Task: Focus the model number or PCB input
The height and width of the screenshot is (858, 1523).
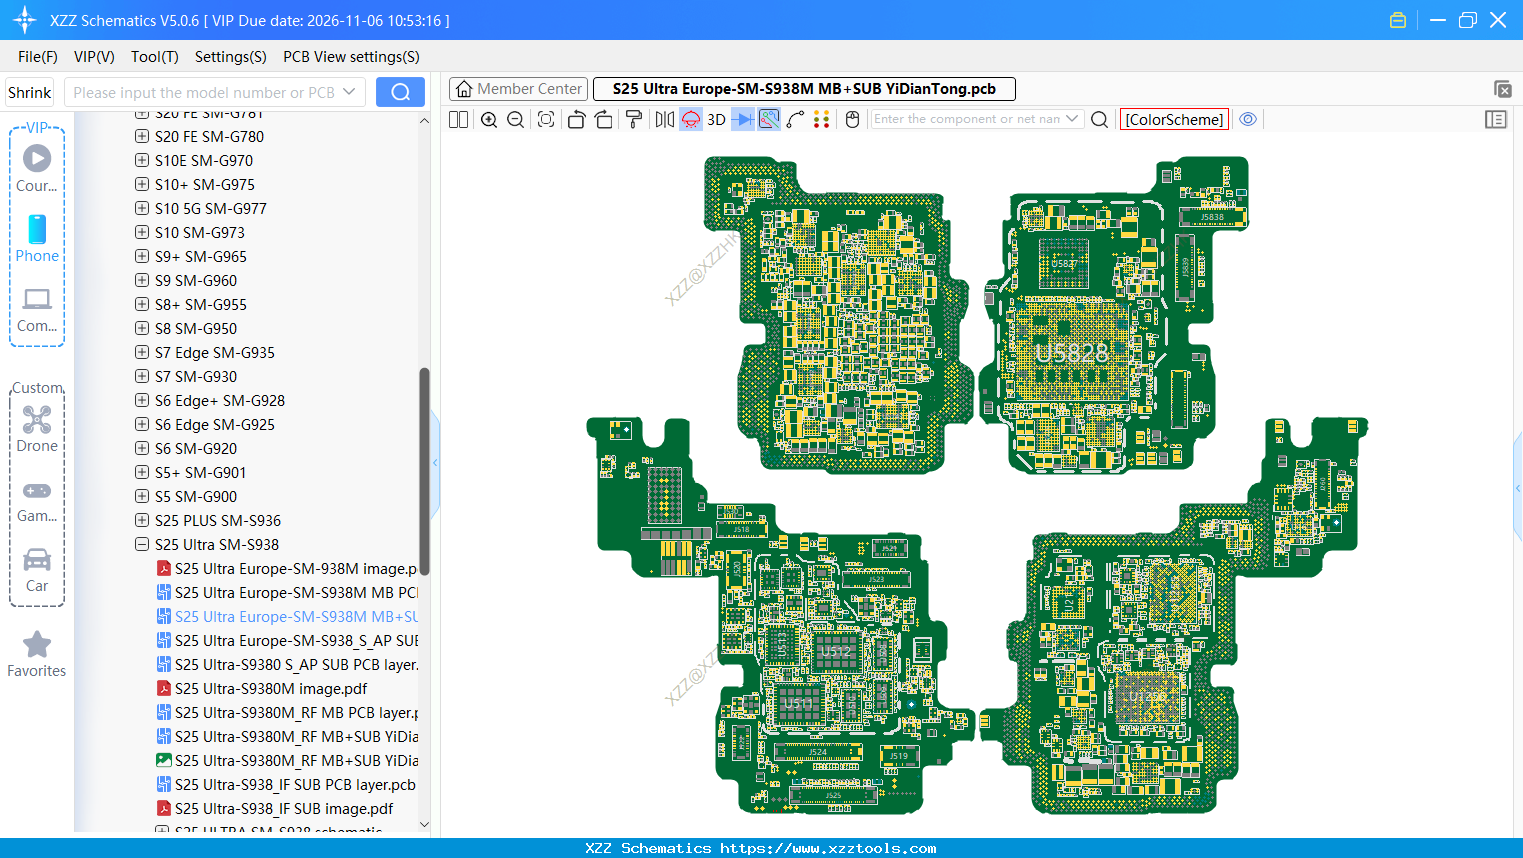Action: tap(204, 92)
